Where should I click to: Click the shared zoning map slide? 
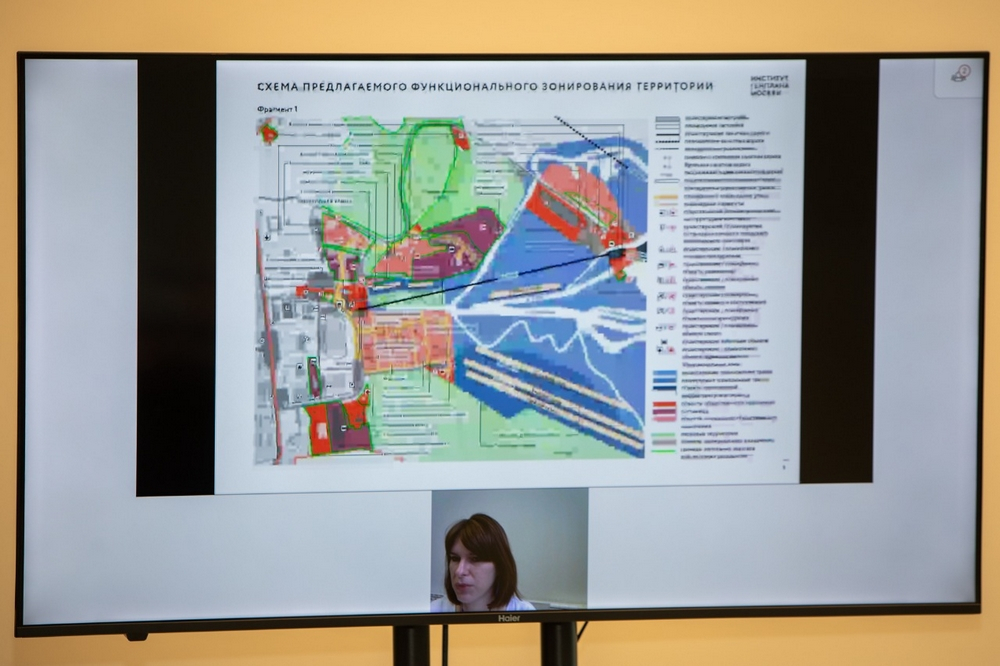click(x=510, y=276)
